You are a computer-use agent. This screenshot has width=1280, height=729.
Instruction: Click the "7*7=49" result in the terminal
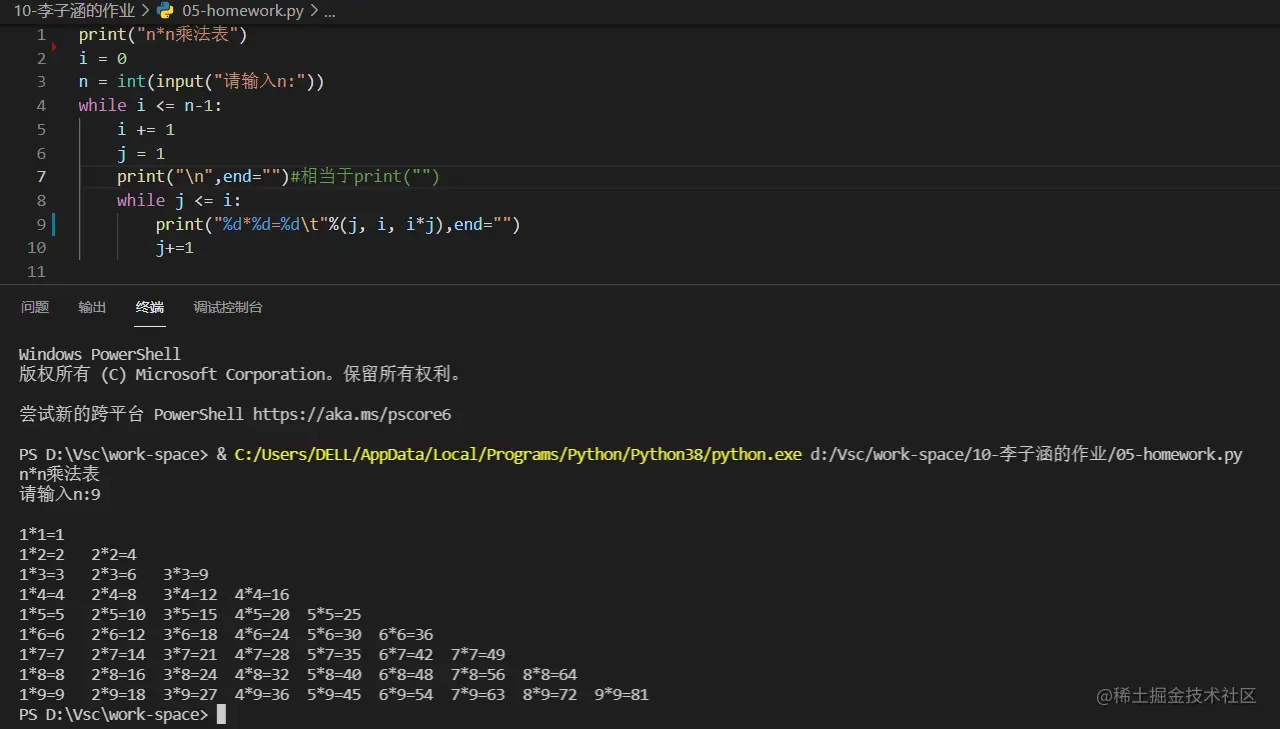coord(478,654)
